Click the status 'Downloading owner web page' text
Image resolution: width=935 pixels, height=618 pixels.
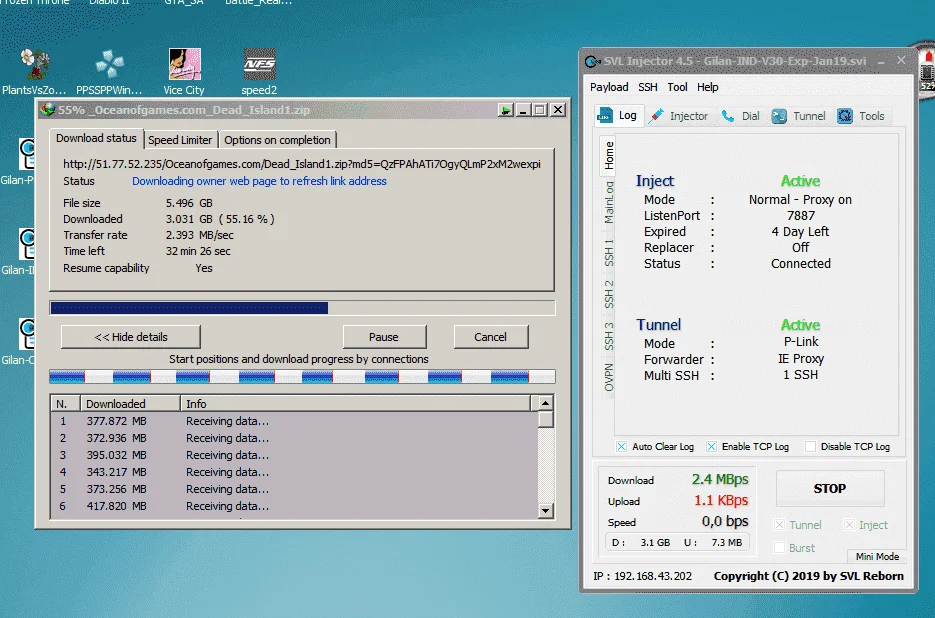[259, 181]
